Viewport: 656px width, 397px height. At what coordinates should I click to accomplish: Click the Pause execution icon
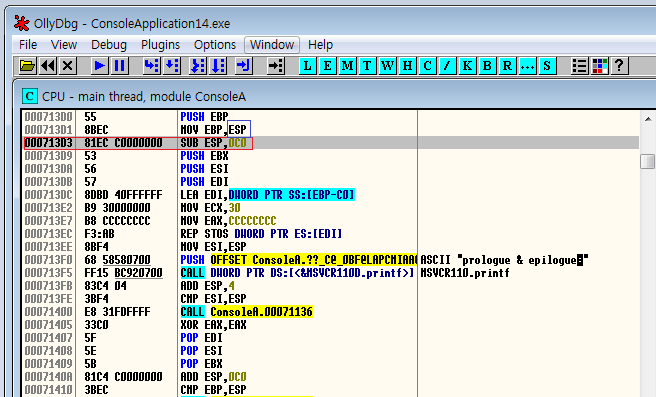coord(120,66)
